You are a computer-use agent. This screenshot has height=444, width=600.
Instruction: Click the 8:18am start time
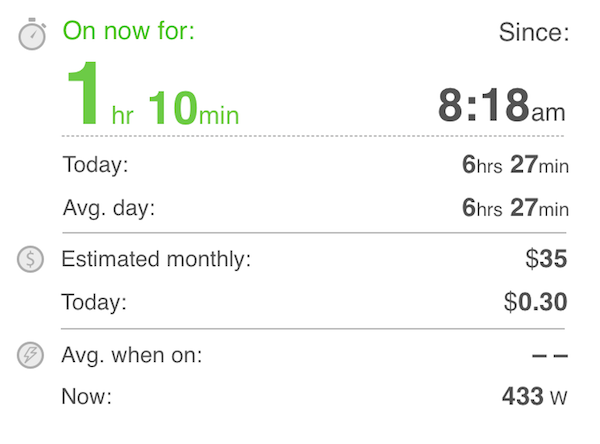[501, 106]
